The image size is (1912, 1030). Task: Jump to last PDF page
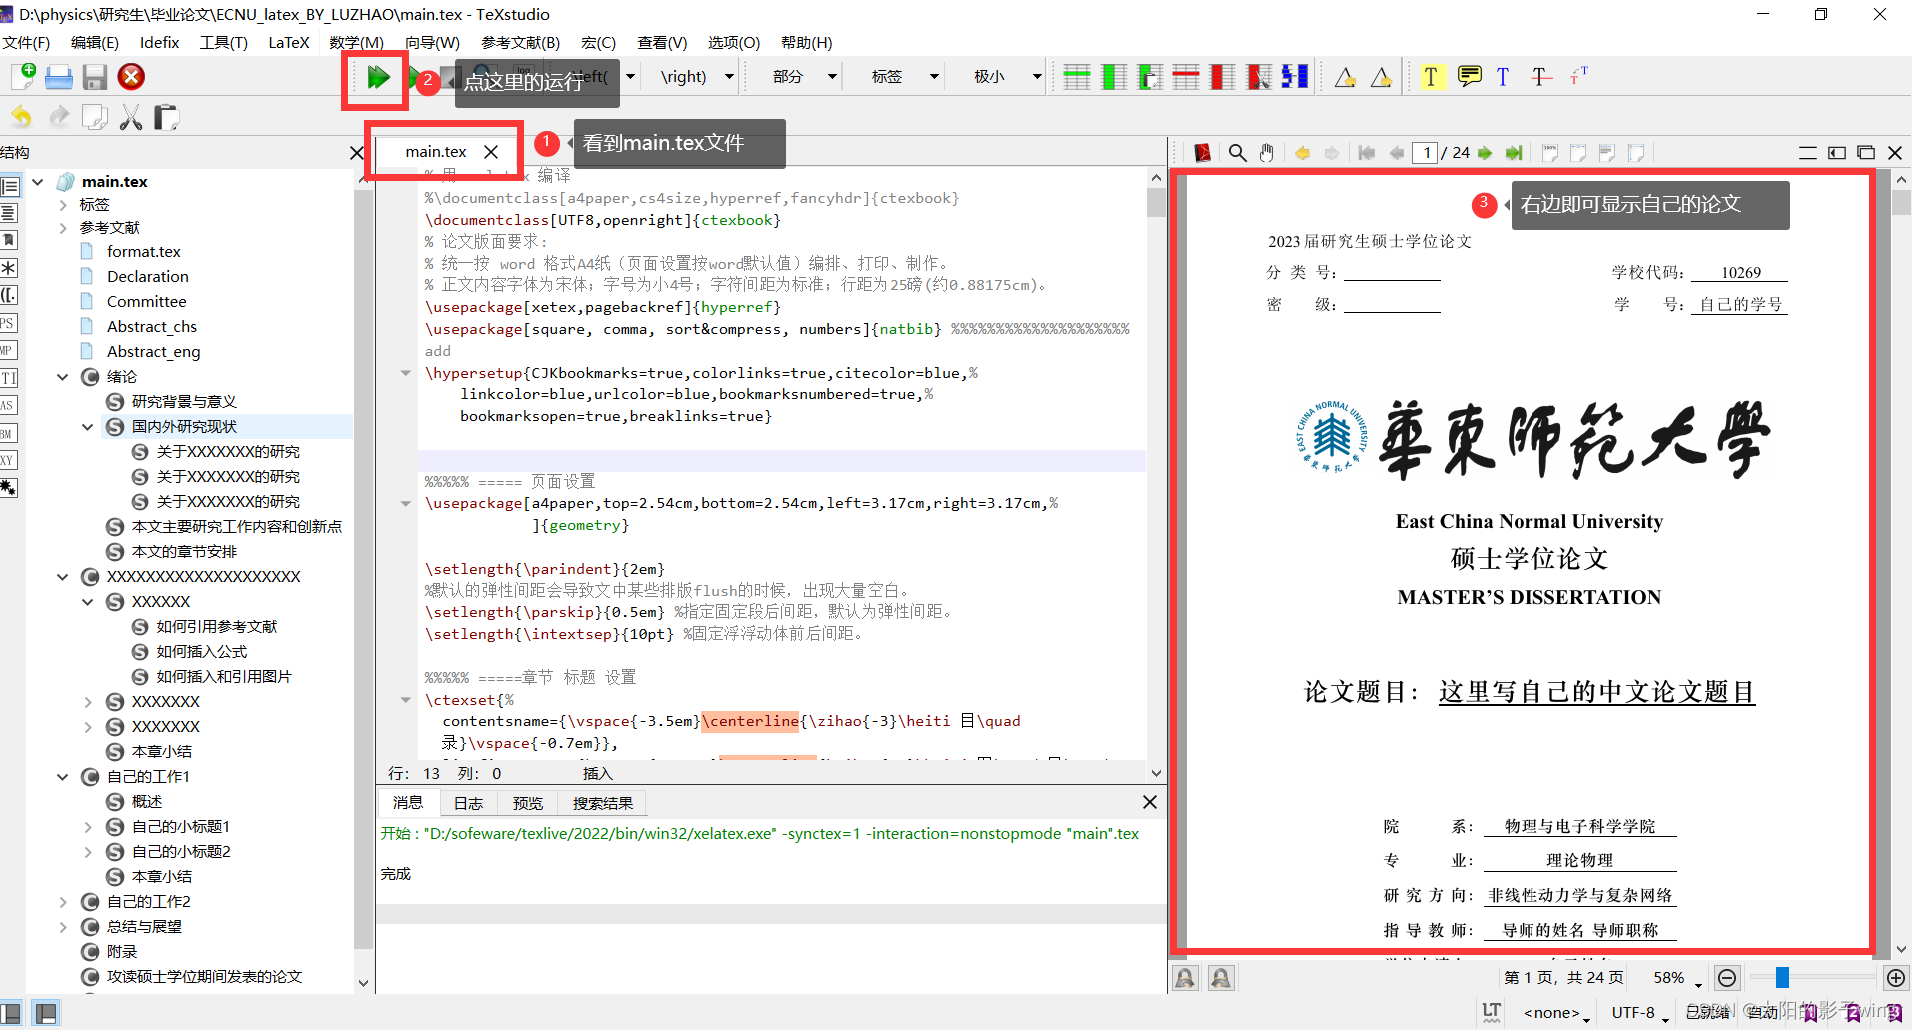pyautogui.click(x=1514, y=153)
